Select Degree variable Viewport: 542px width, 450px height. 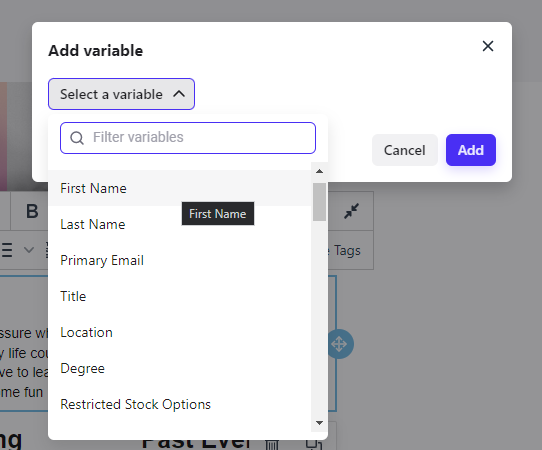coord(180,368)
